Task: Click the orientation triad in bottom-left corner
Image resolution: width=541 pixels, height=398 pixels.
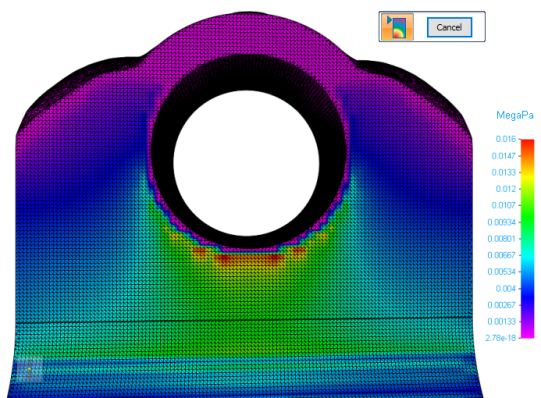Action: pos(30,370)
